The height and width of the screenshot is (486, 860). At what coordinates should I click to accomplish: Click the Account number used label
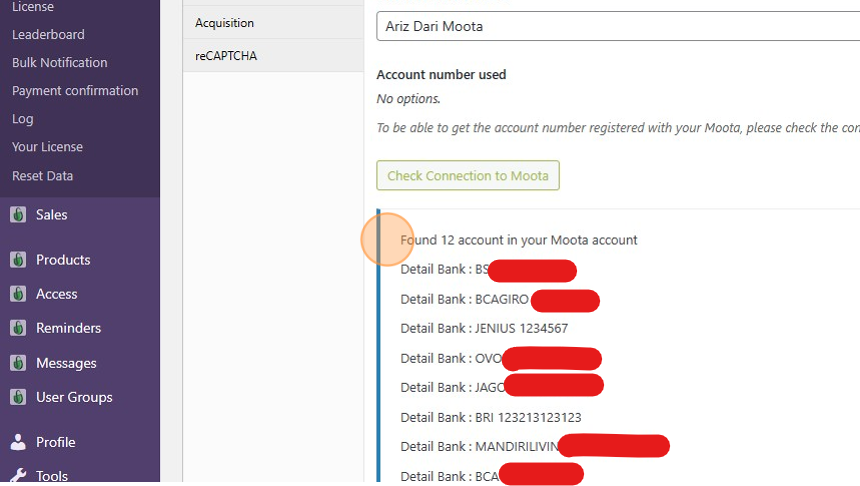tap(441, 75)
